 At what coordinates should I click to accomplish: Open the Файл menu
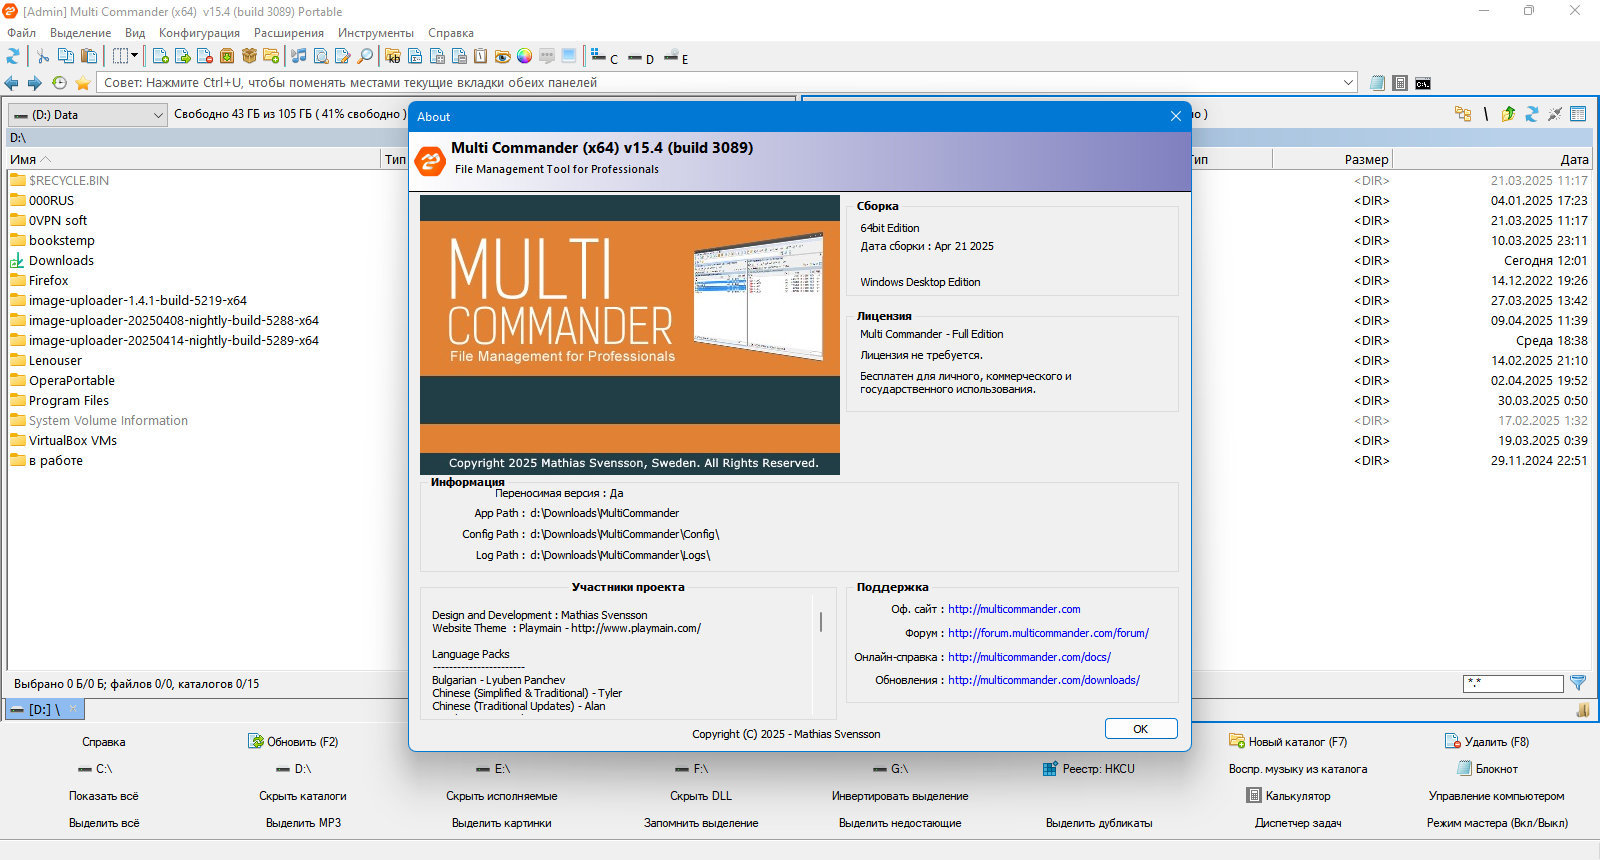(21, 33)
